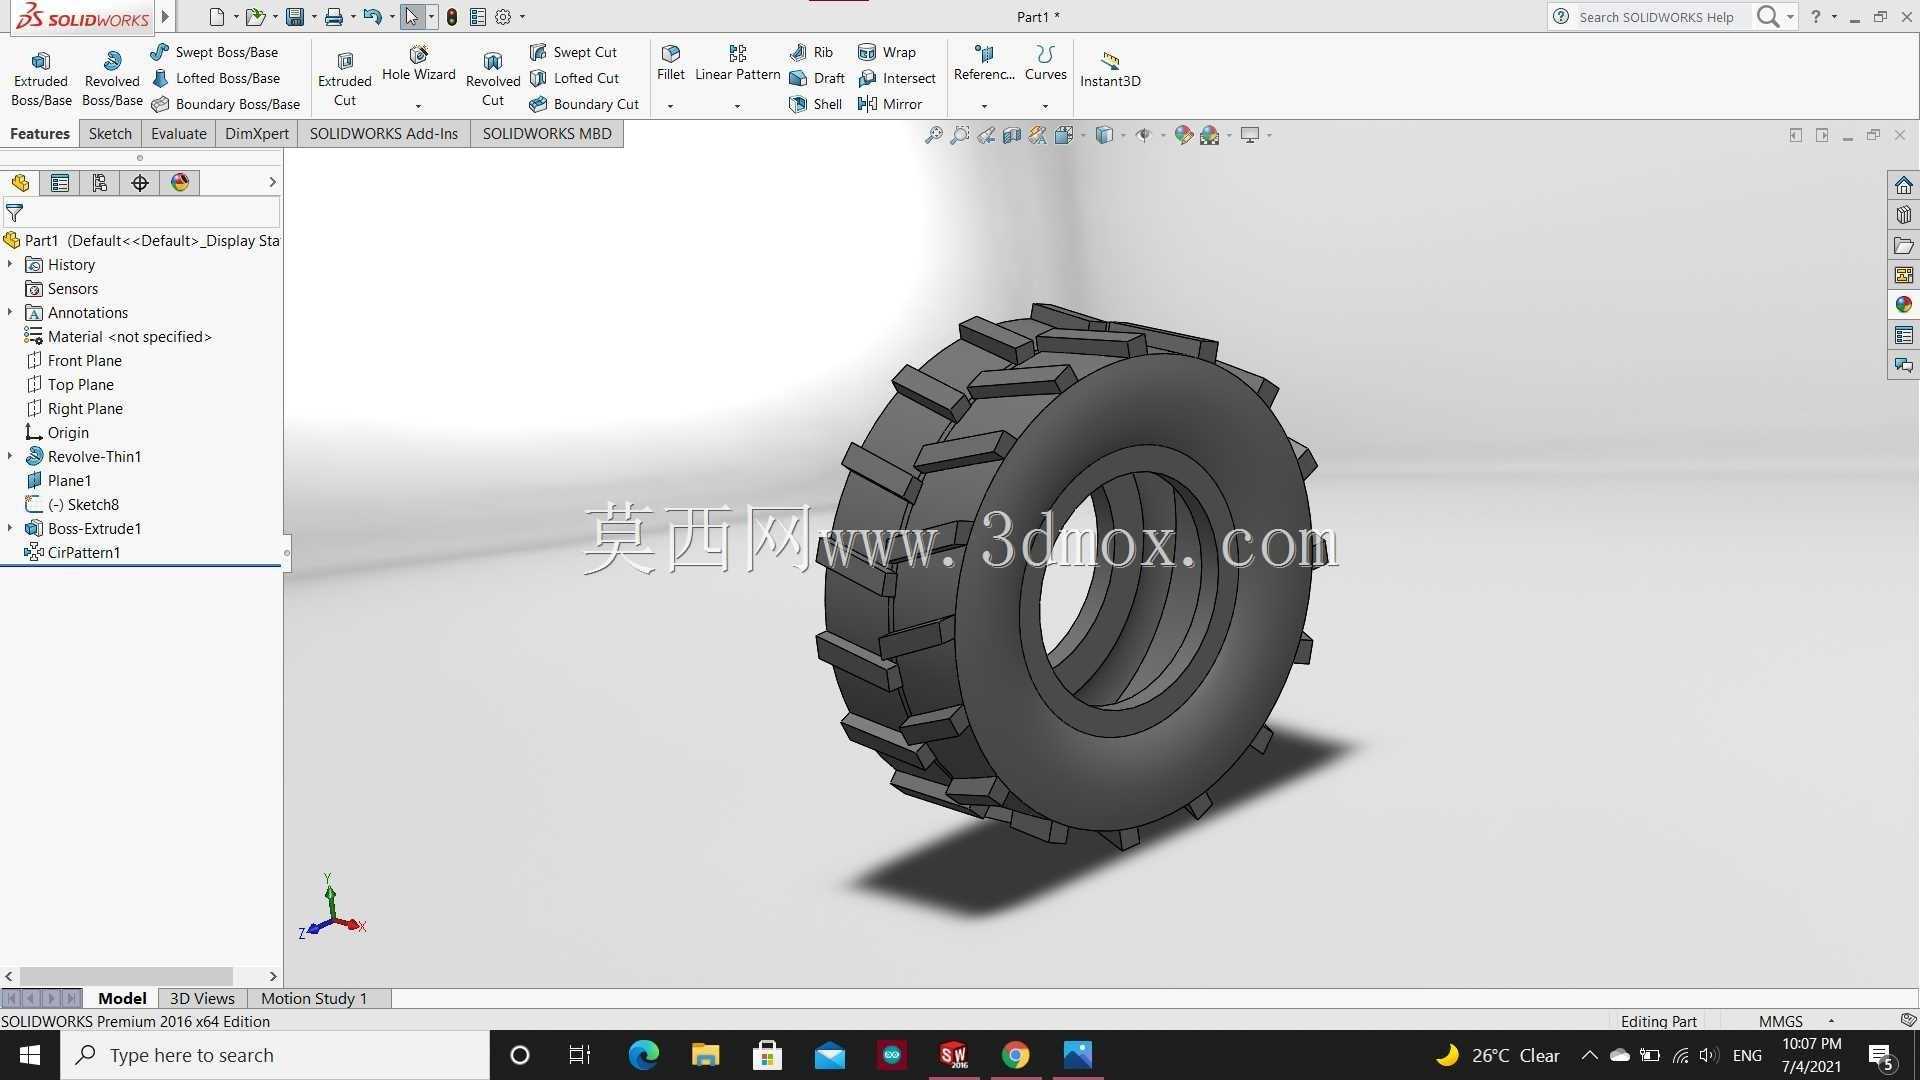Use the Mirror feature
Image resolution: width=1920 pixels, height=1080 pixels.
click(x=890, y=104)
